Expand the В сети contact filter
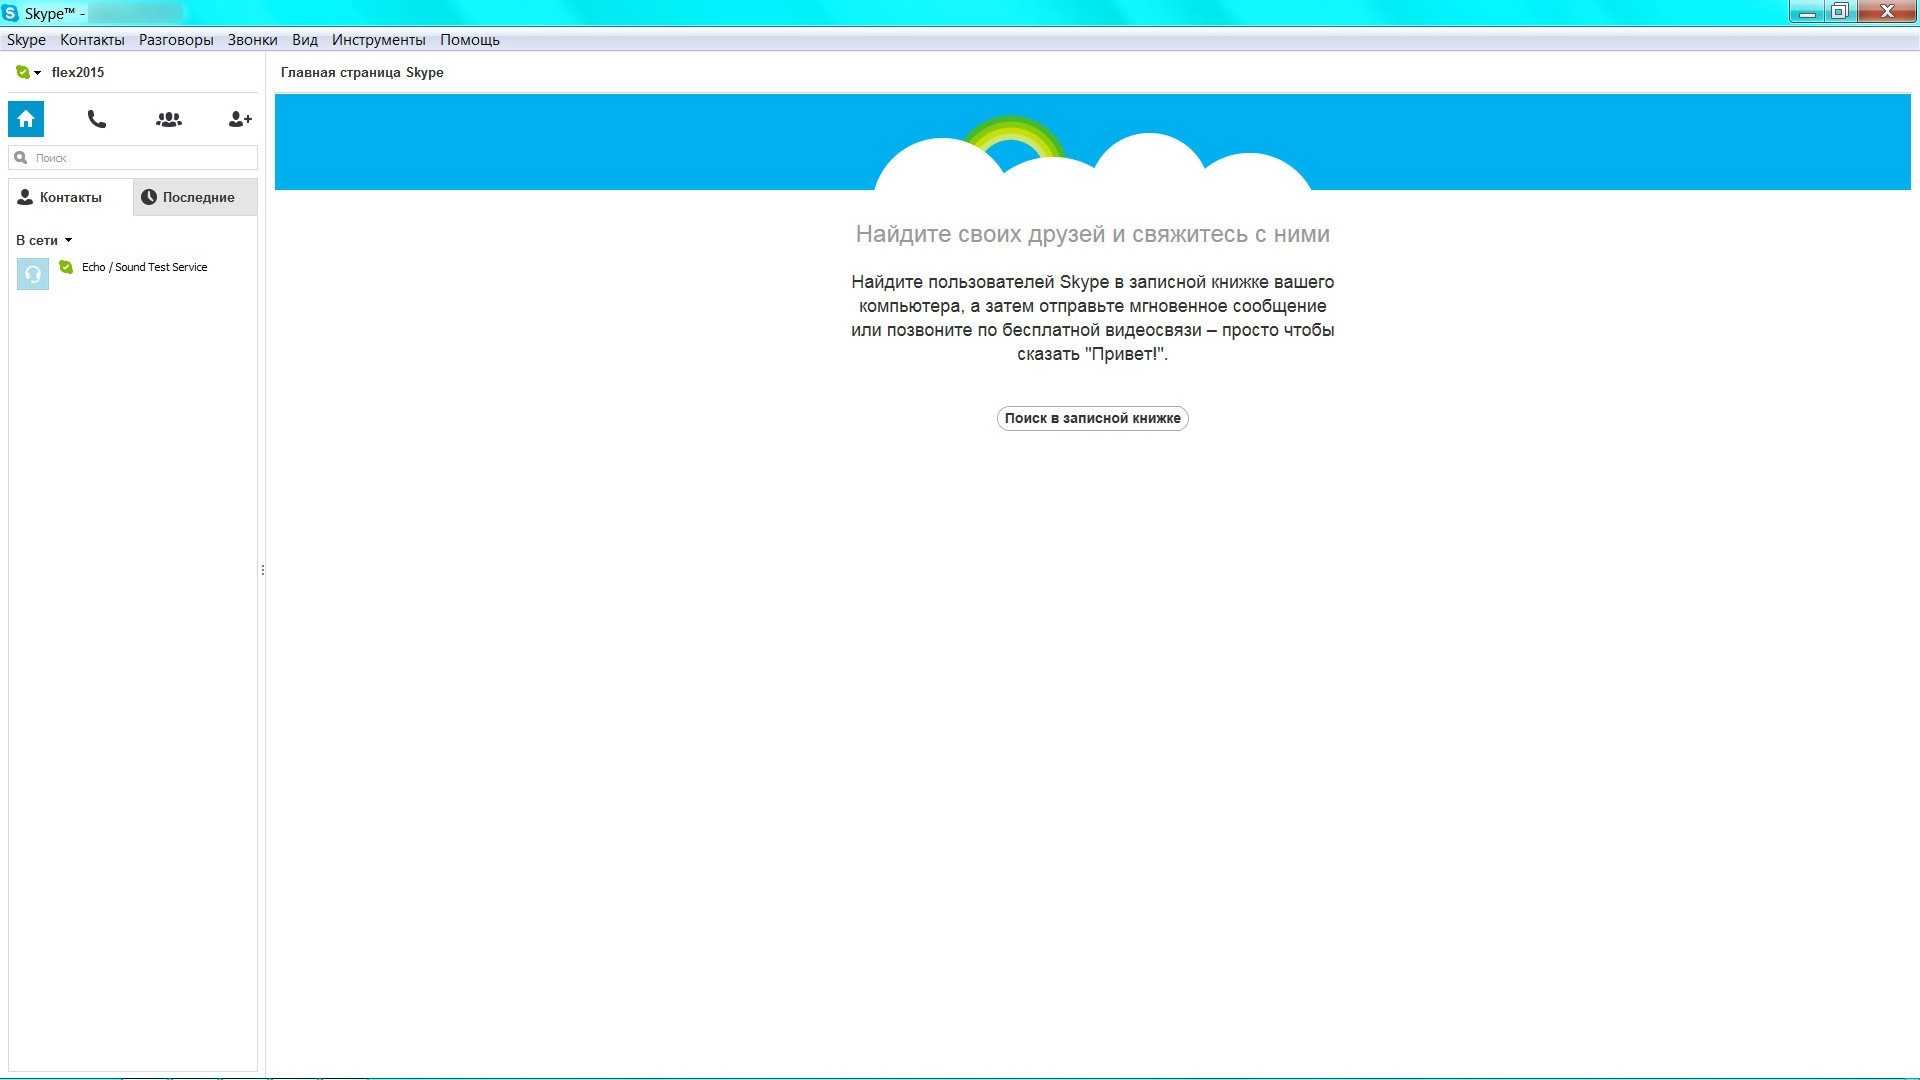The image size is (1920, 1080). pyautogui.click(x=44, y=240)
